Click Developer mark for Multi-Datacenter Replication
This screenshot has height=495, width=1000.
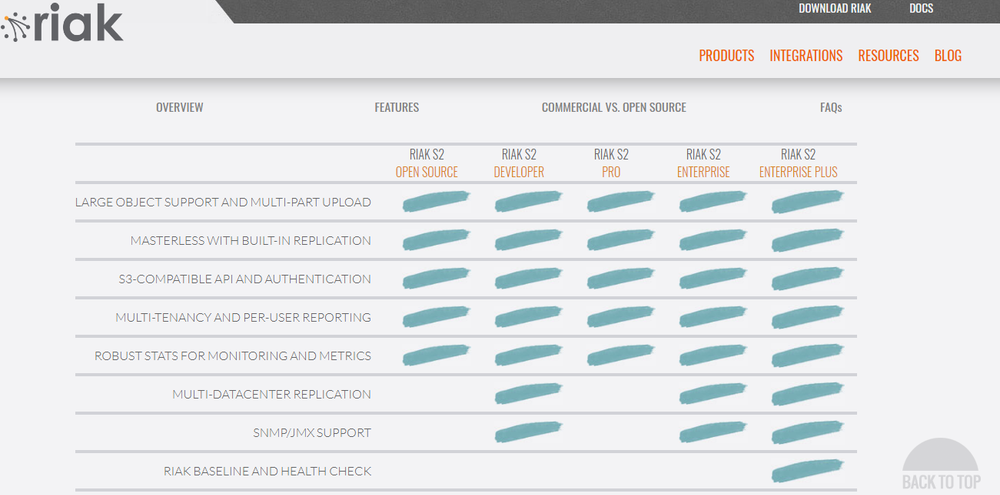[529, 394]
